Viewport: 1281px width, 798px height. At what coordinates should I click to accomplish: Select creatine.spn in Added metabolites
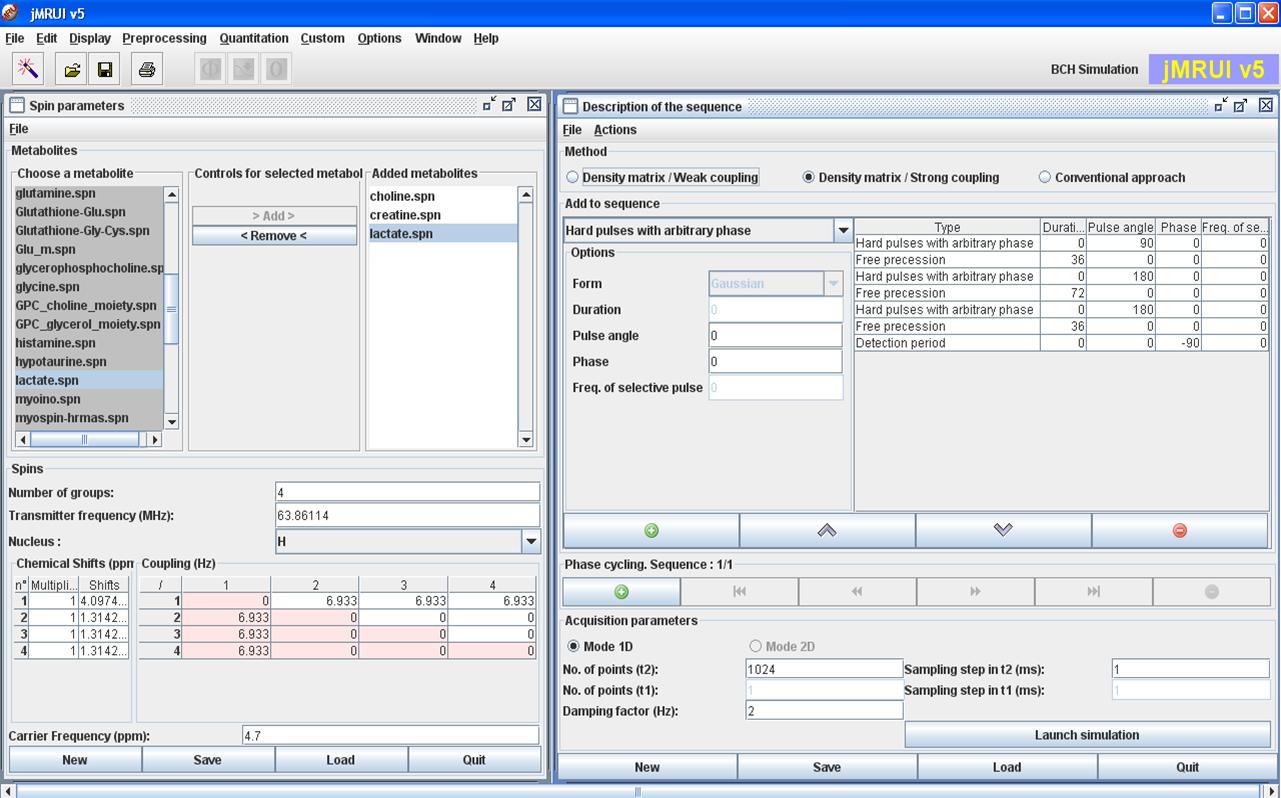[442, 215]
